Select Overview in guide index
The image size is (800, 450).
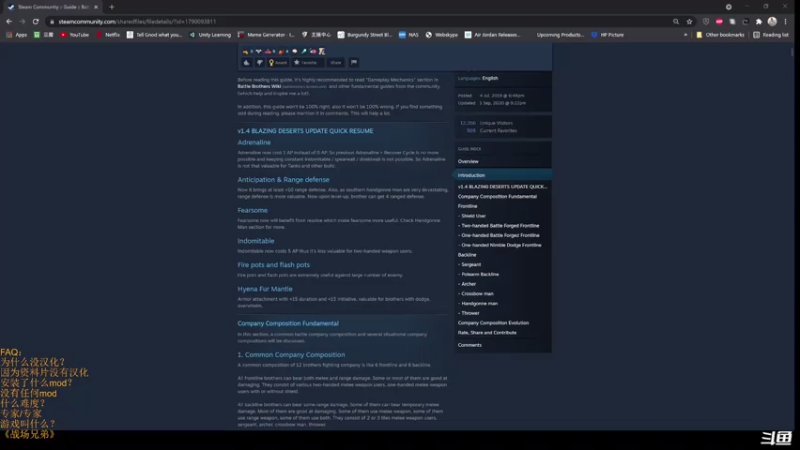[x=468, y=161]
